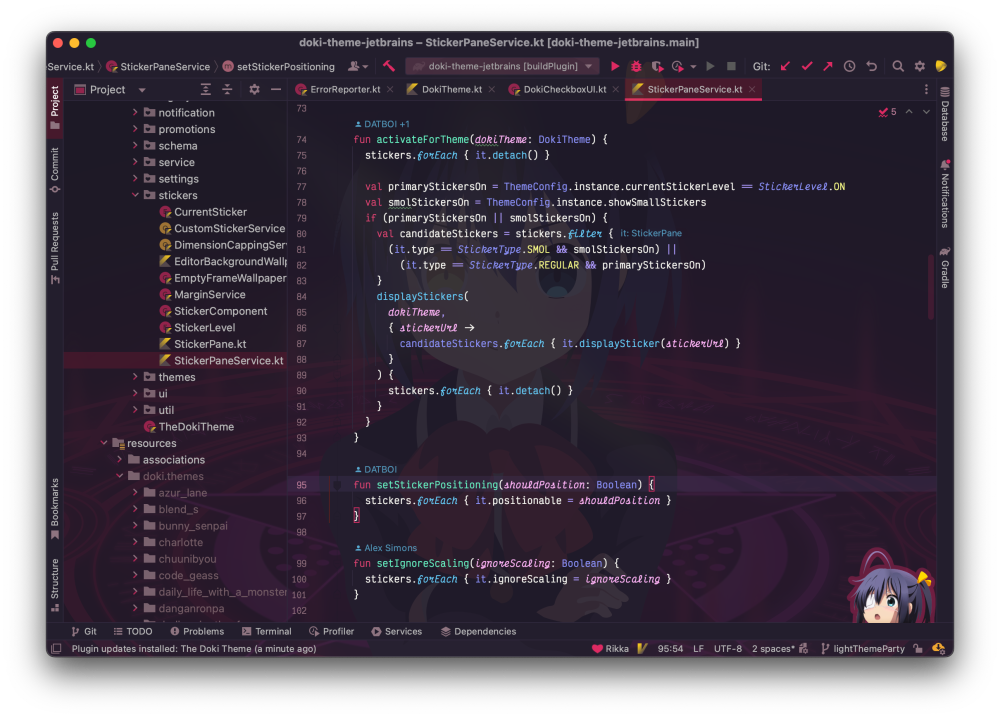Open the Gradle tool window
The height and width of the screenshot is (718, 1000).
tap(945, 267)
